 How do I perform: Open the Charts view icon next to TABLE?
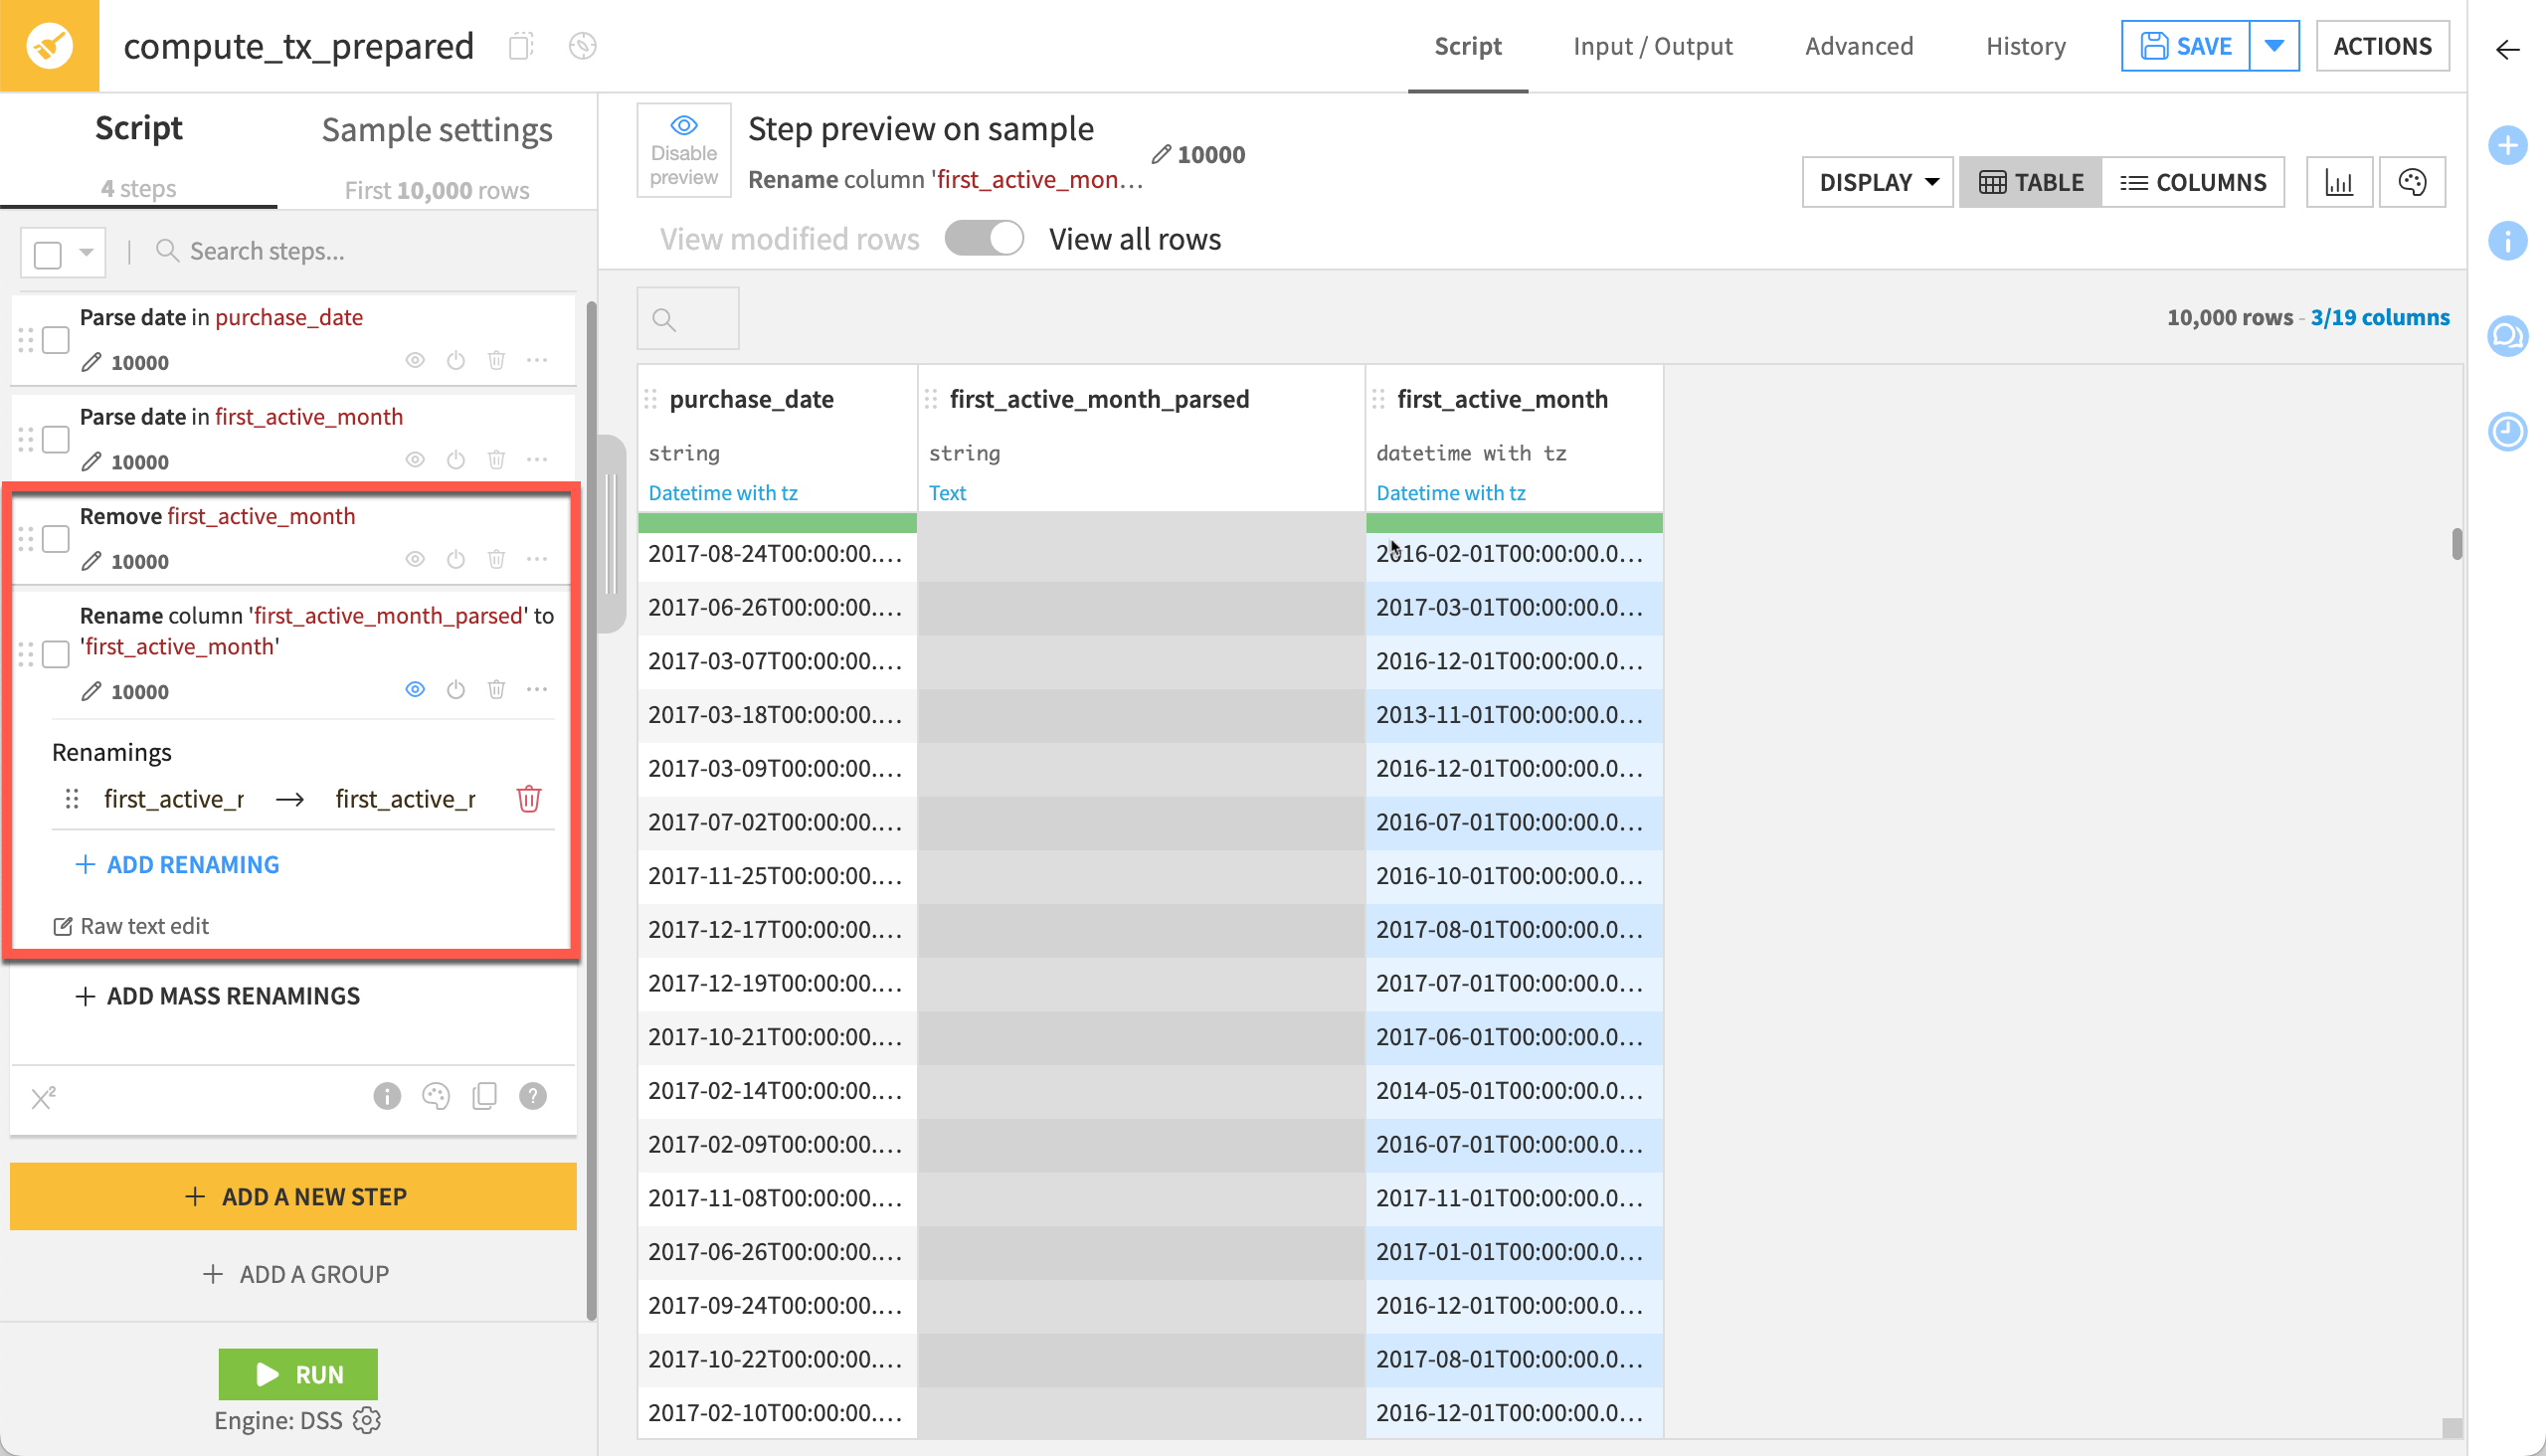tap(2339, 181)
